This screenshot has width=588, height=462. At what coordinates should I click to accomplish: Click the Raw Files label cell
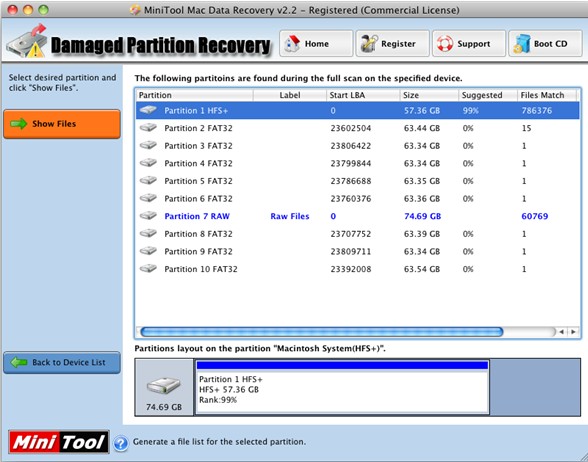point(290,216)
